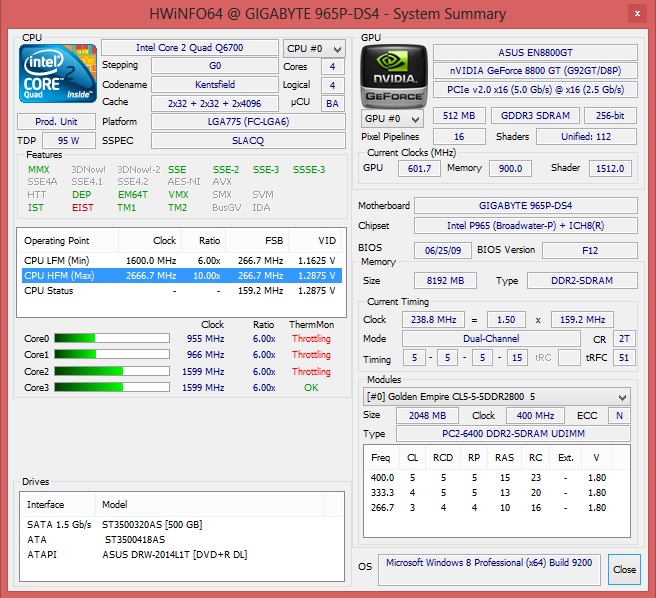Click the Core3 usage bar
The height and width of the screenshot is (598, 656).
tap(112, 387)
